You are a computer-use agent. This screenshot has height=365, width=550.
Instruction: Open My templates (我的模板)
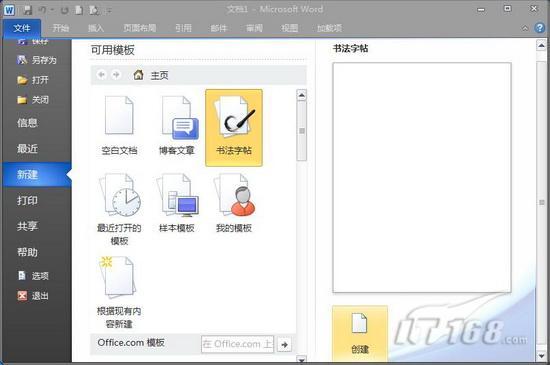tap(234, 203)
